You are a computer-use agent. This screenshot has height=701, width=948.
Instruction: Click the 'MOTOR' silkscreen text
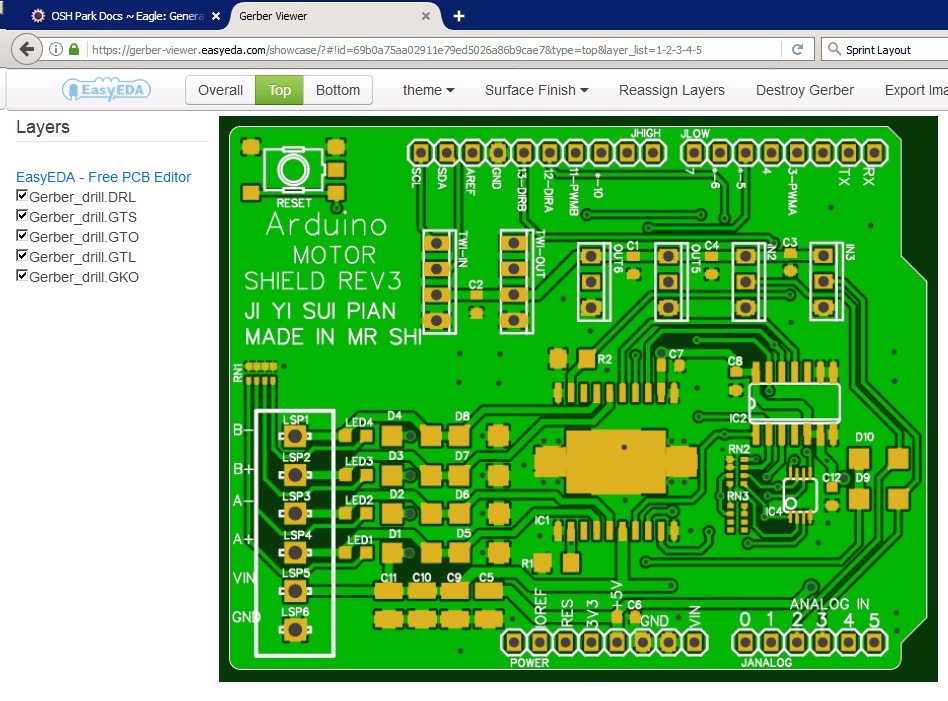pos(334,255)
